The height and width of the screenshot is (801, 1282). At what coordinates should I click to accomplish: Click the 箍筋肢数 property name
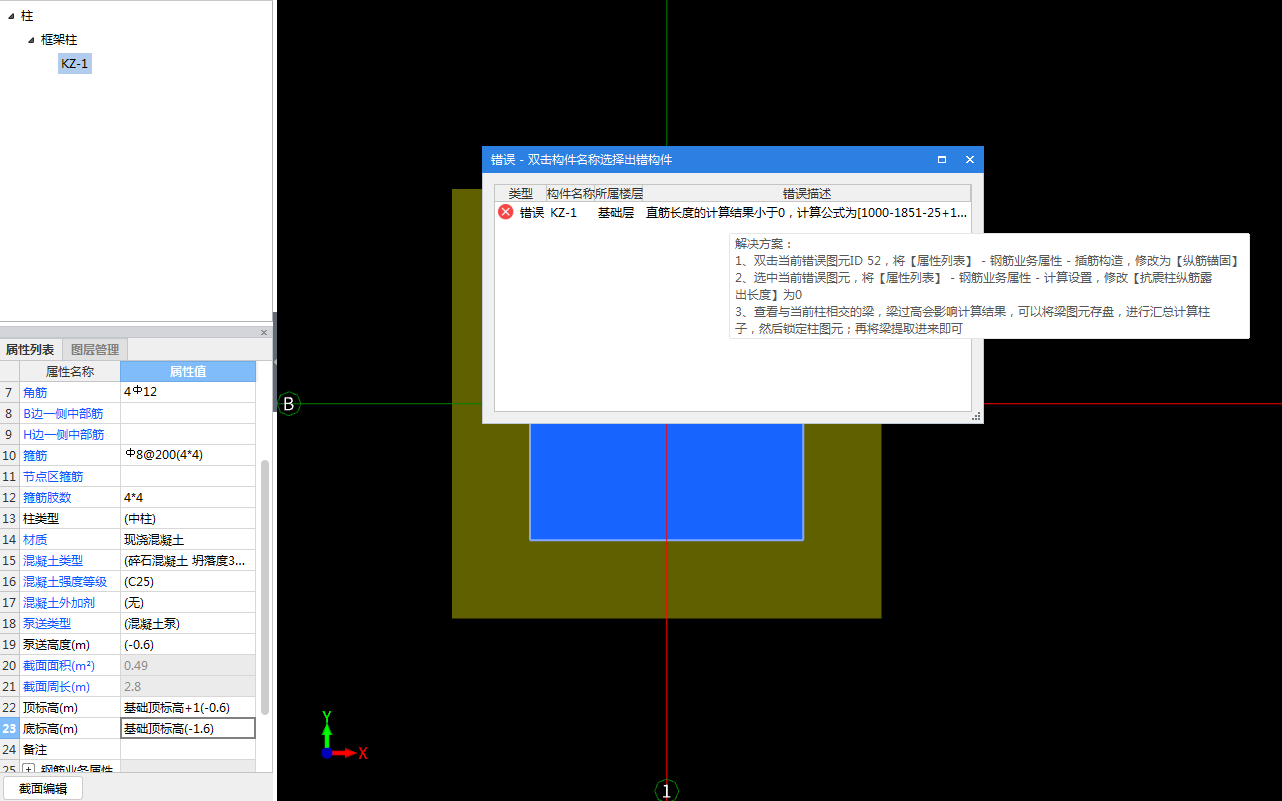click(x=47, y=497)
